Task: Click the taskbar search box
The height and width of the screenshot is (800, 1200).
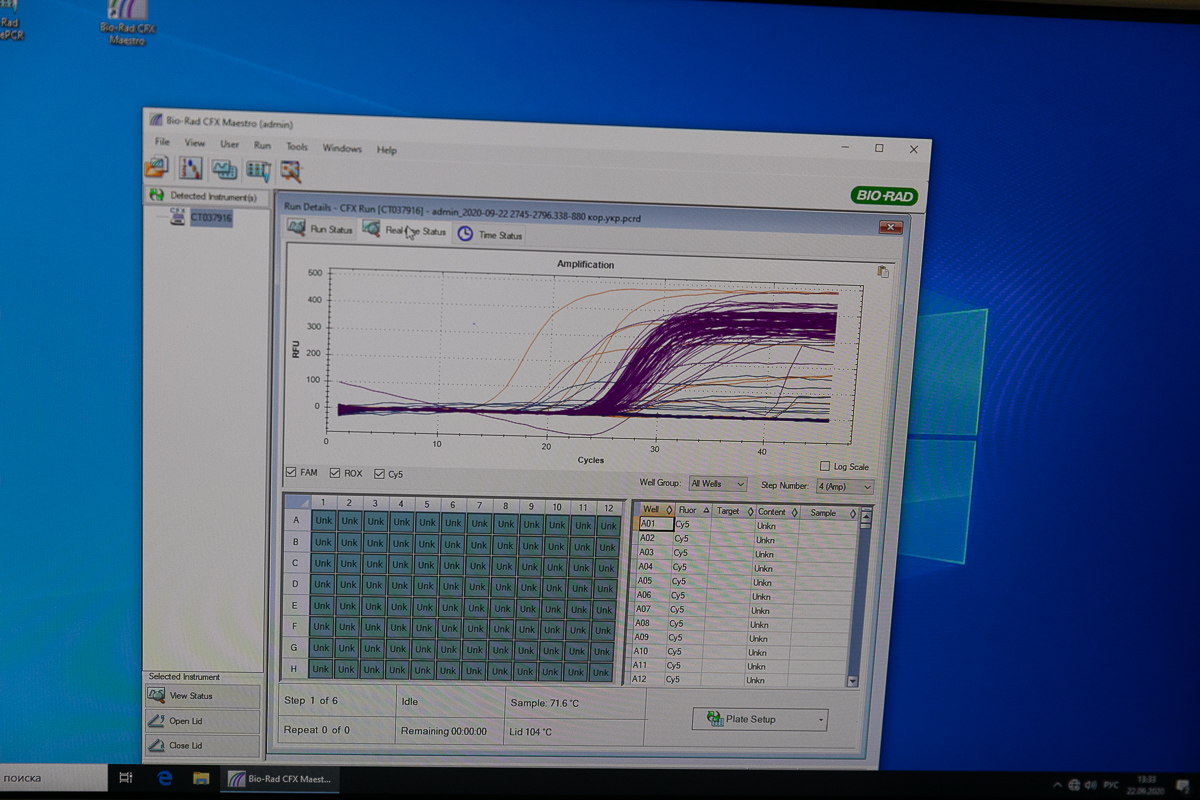Action: pyautogui.click(x=53, y=777)
